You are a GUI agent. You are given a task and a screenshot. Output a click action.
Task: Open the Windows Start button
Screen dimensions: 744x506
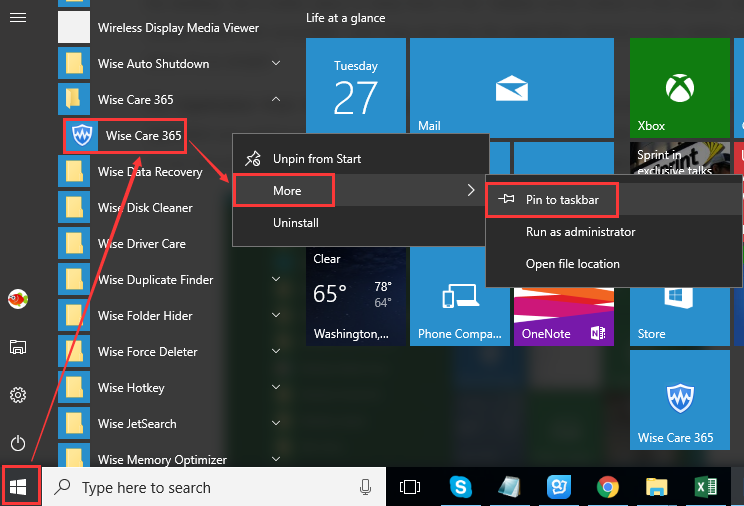click(x=18, y=487)
